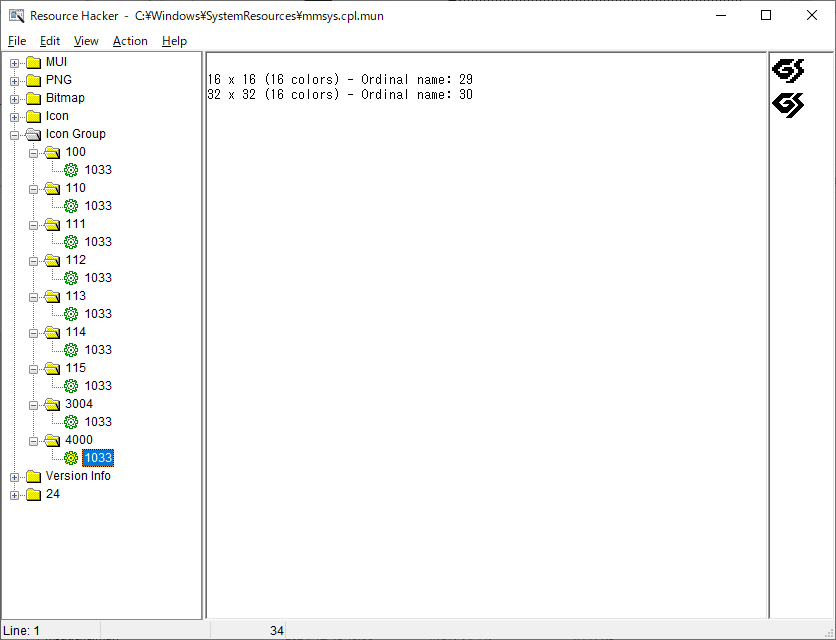836x640 pixels.
Task: Collapse the 112 subfolder node
Action: (34, 261)
